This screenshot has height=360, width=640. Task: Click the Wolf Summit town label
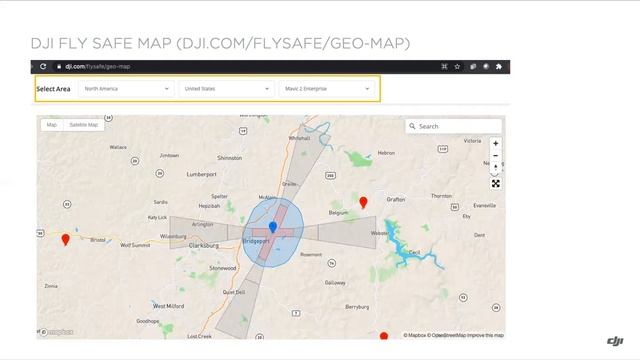click(135, 245)
